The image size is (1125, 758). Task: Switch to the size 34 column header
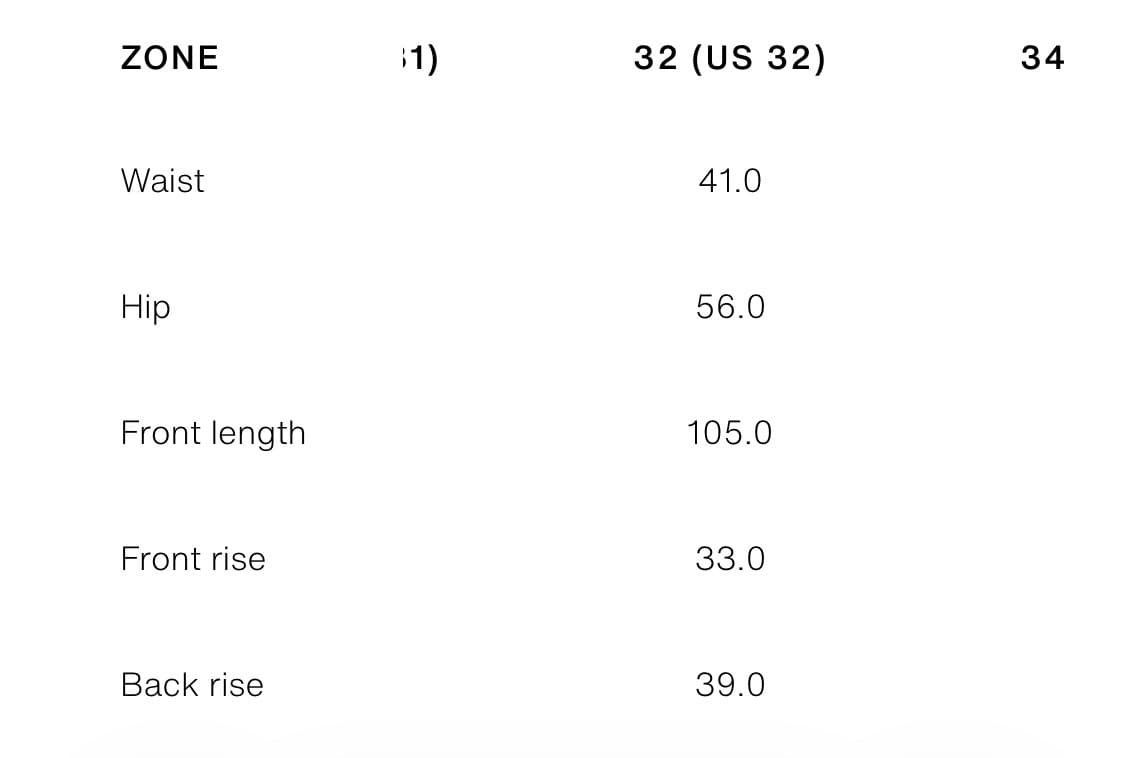click(1042, 59)
